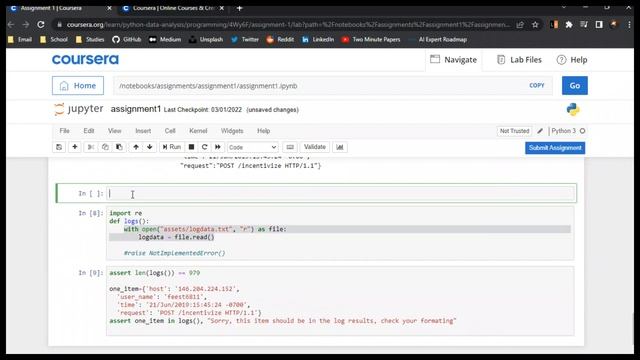Click the Home button
Image resolution: width=640 pixels, height=360 pixels.
(x=78, y=86)
